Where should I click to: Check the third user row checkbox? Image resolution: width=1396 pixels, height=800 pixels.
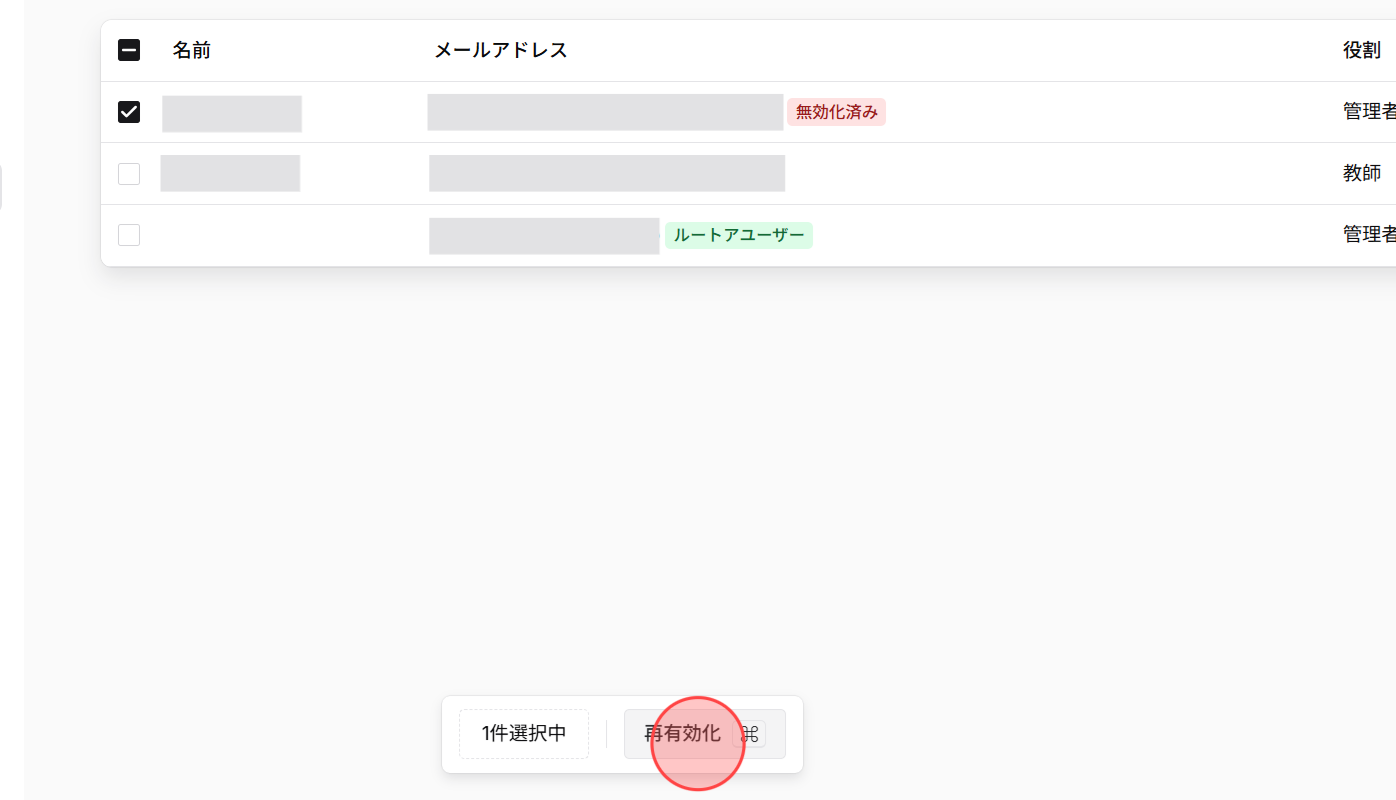129,235
